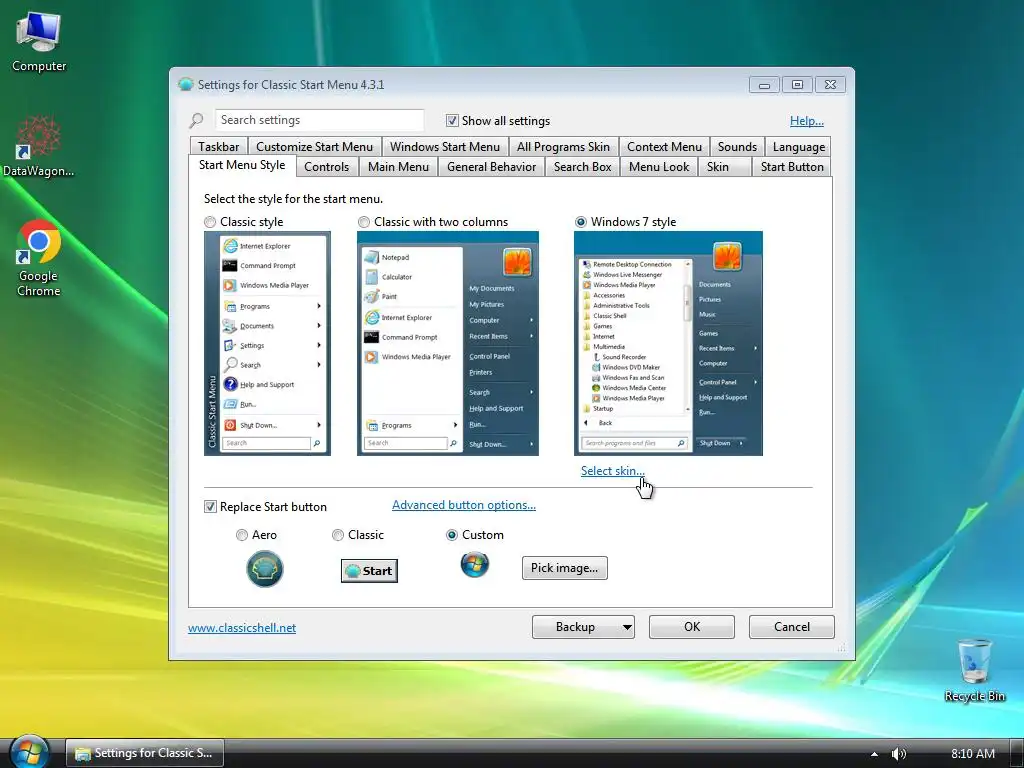The image size is (1024, 768).
Task: Switch to the Controls tab
Action: [x=327, y=167]
